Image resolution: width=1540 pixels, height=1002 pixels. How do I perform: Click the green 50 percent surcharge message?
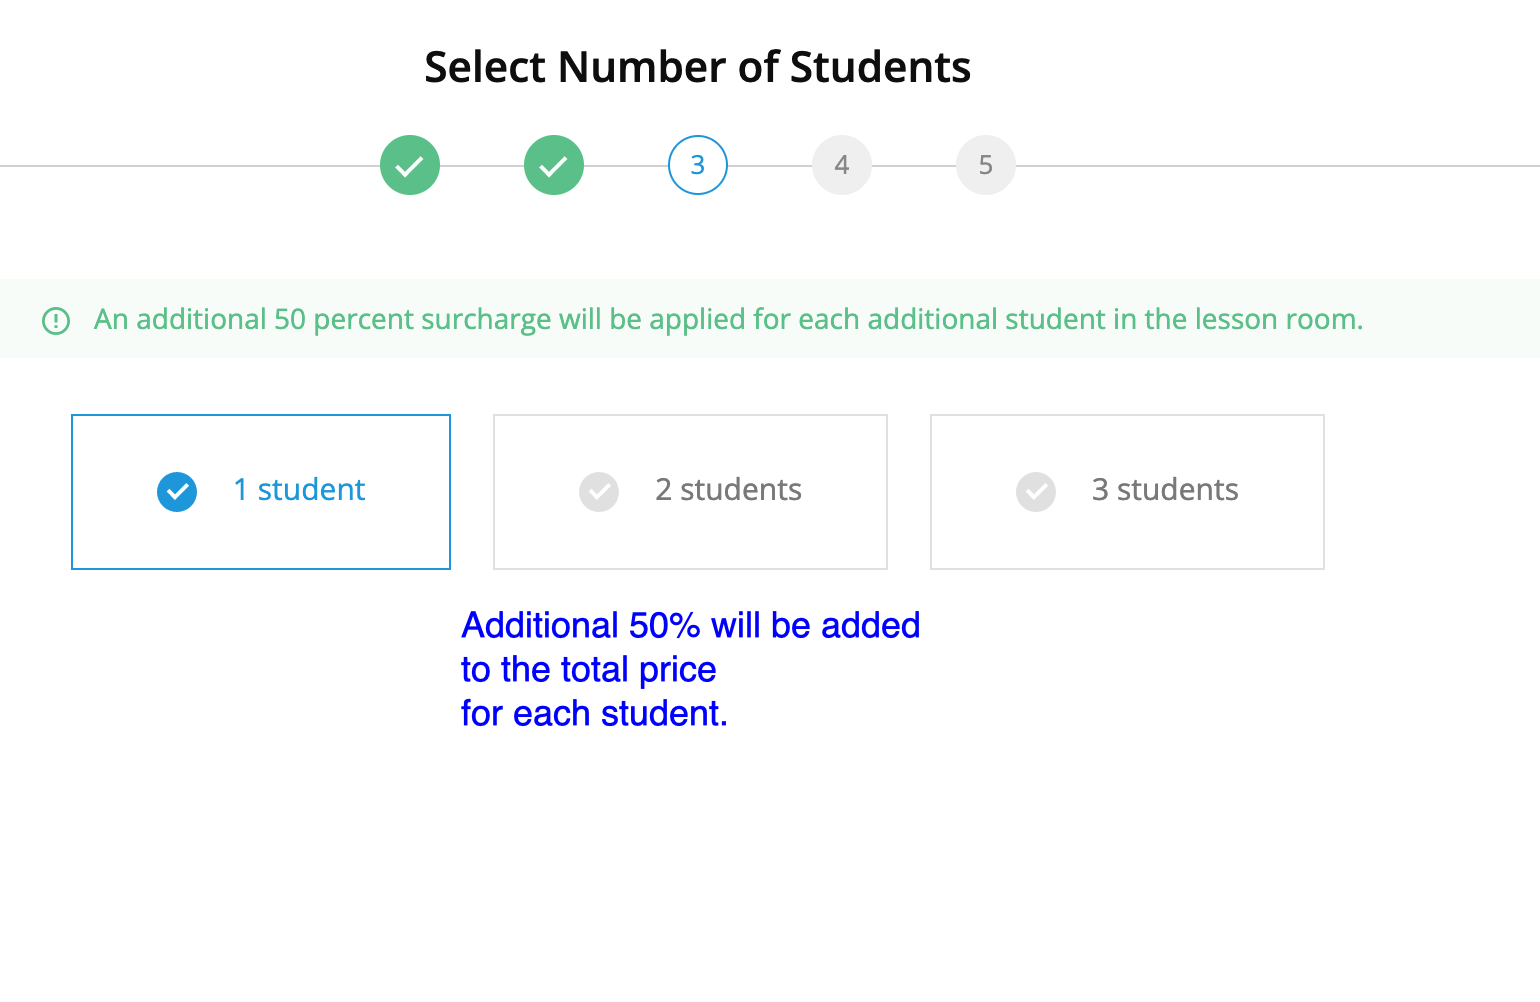point(728,320)
